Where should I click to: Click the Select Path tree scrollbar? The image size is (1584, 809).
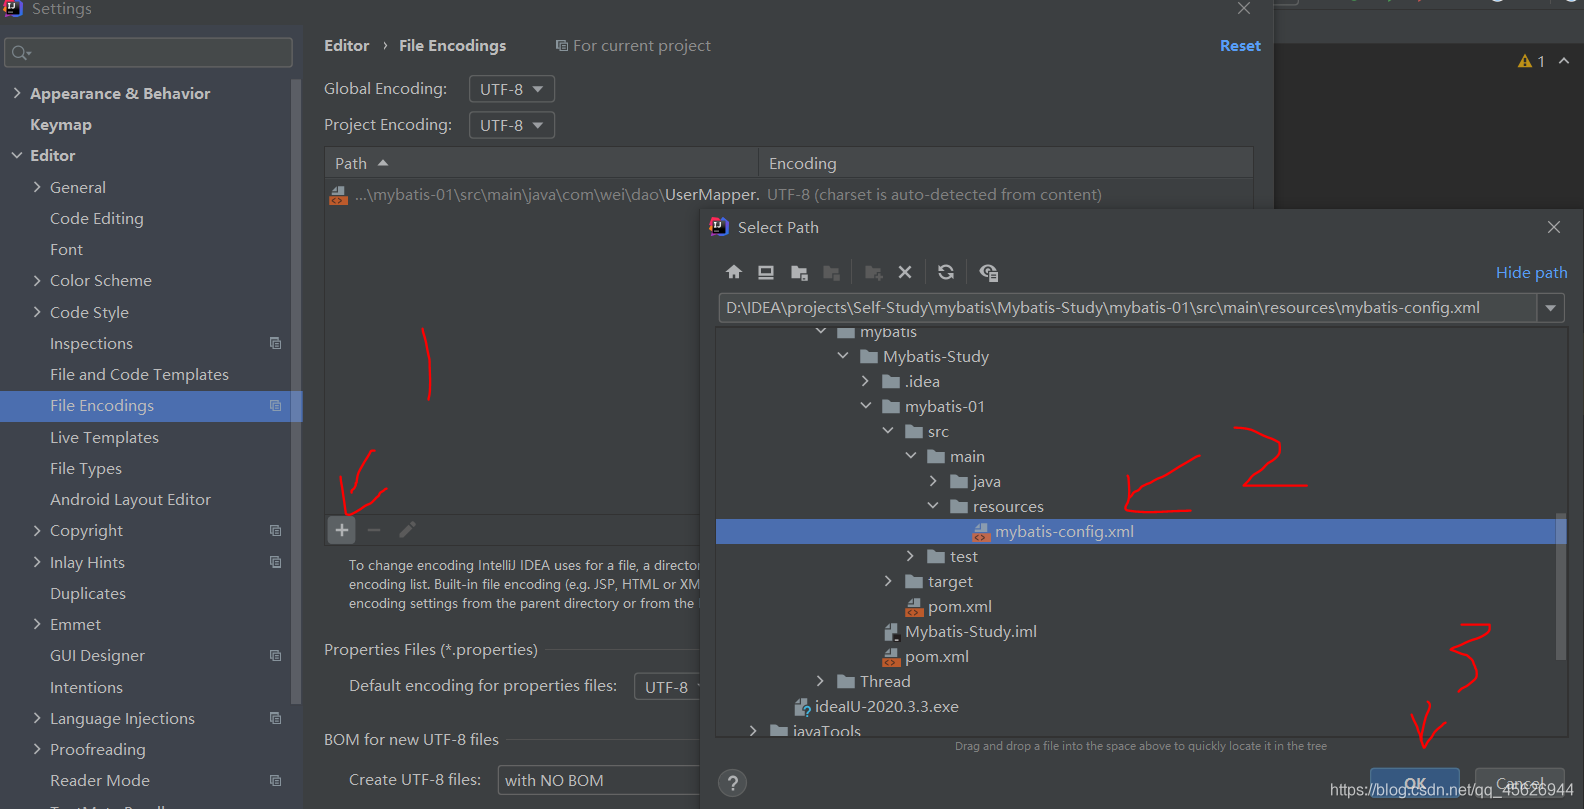tap(1561, 587)
